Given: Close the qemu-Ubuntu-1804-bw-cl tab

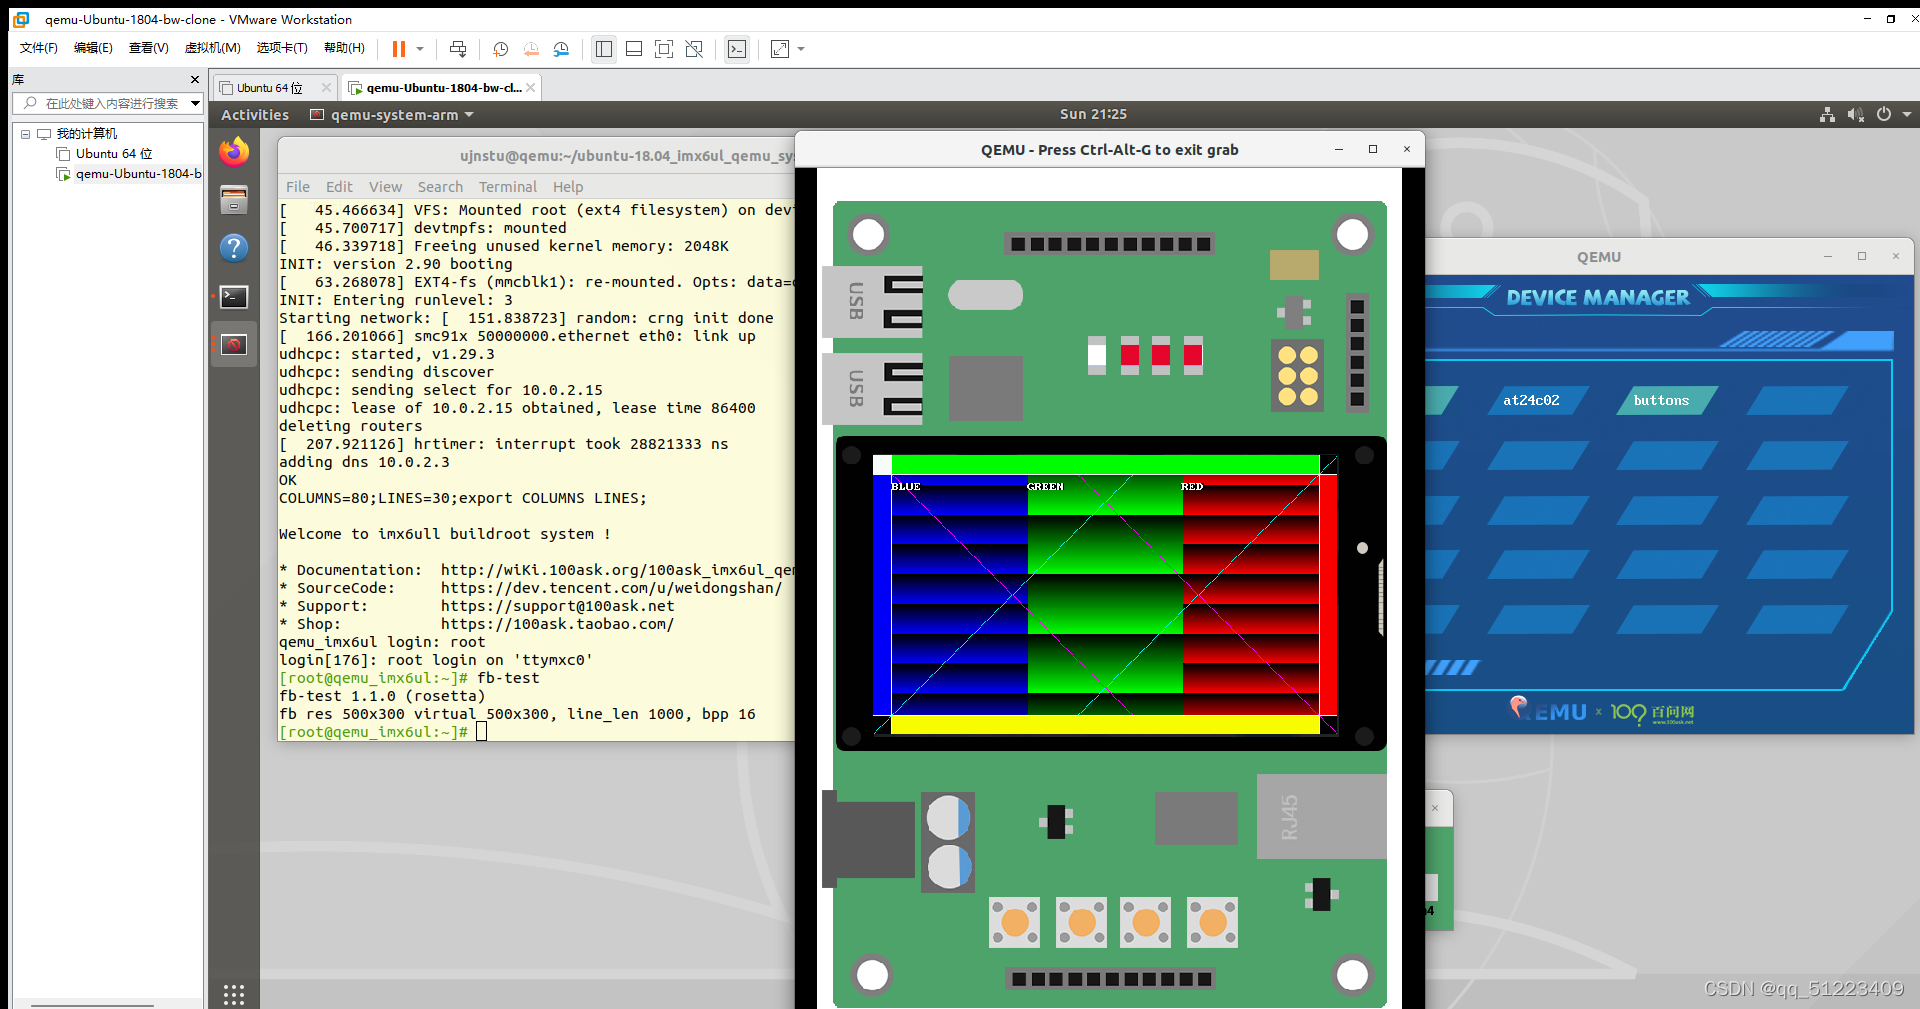Looking at the screenshot, I should coord(531,88).
